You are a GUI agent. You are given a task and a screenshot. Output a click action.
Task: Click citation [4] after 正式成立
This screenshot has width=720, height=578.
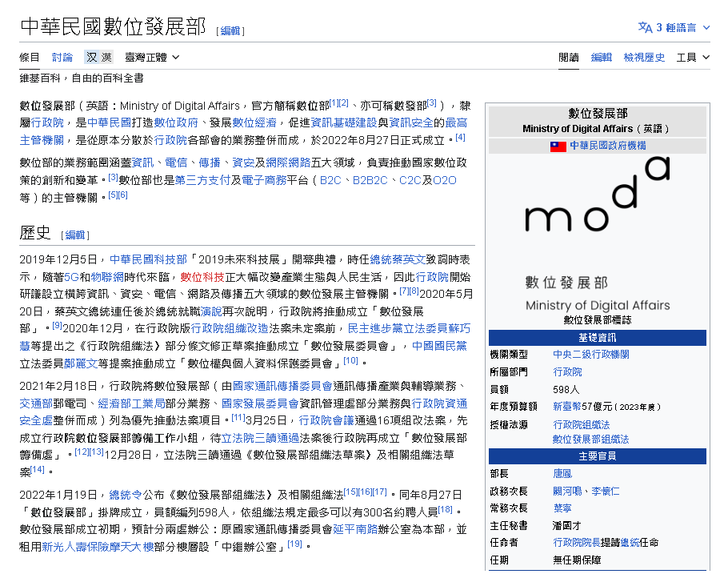point(460,137)
